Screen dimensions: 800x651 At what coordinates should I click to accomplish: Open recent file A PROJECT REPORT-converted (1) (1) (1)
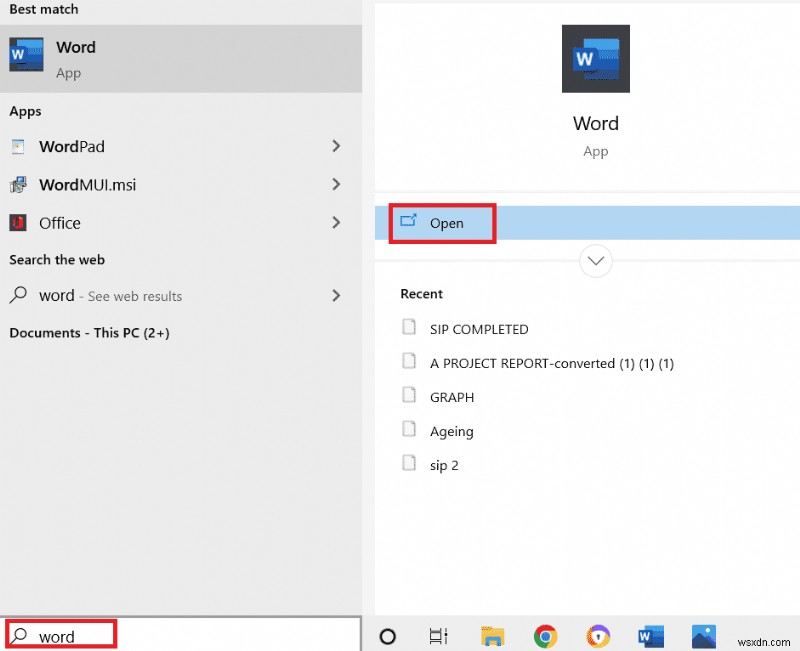tap(552, 364)
